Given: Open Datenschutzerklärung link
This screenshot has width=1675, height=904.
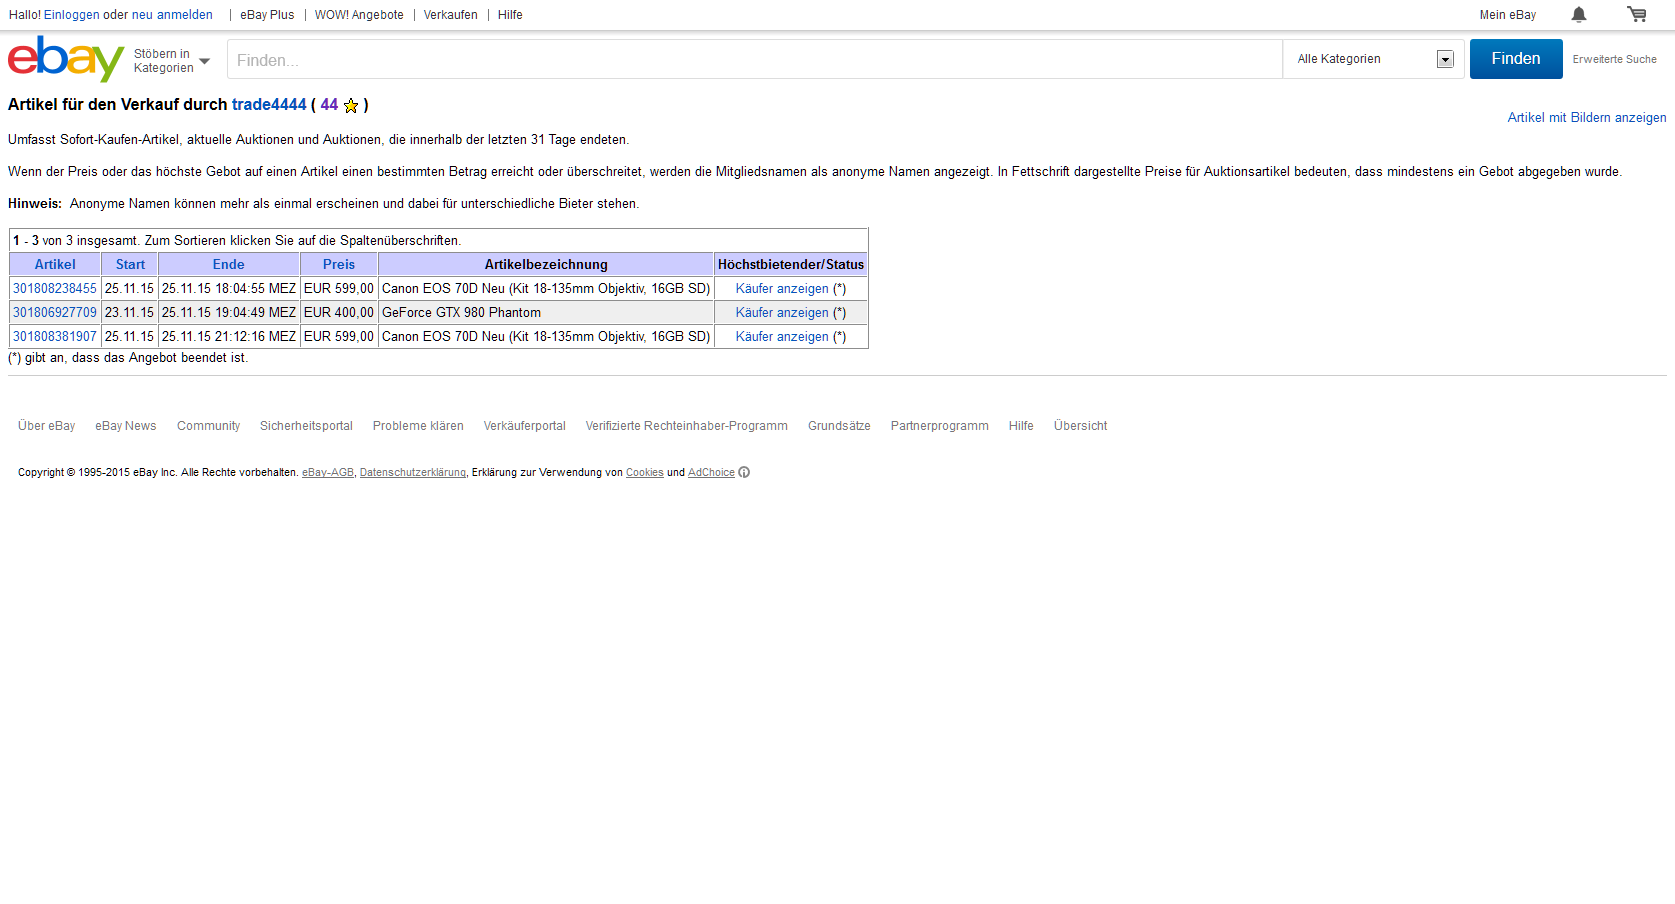Looking at the screenshot, I should (x=413, y=473).
